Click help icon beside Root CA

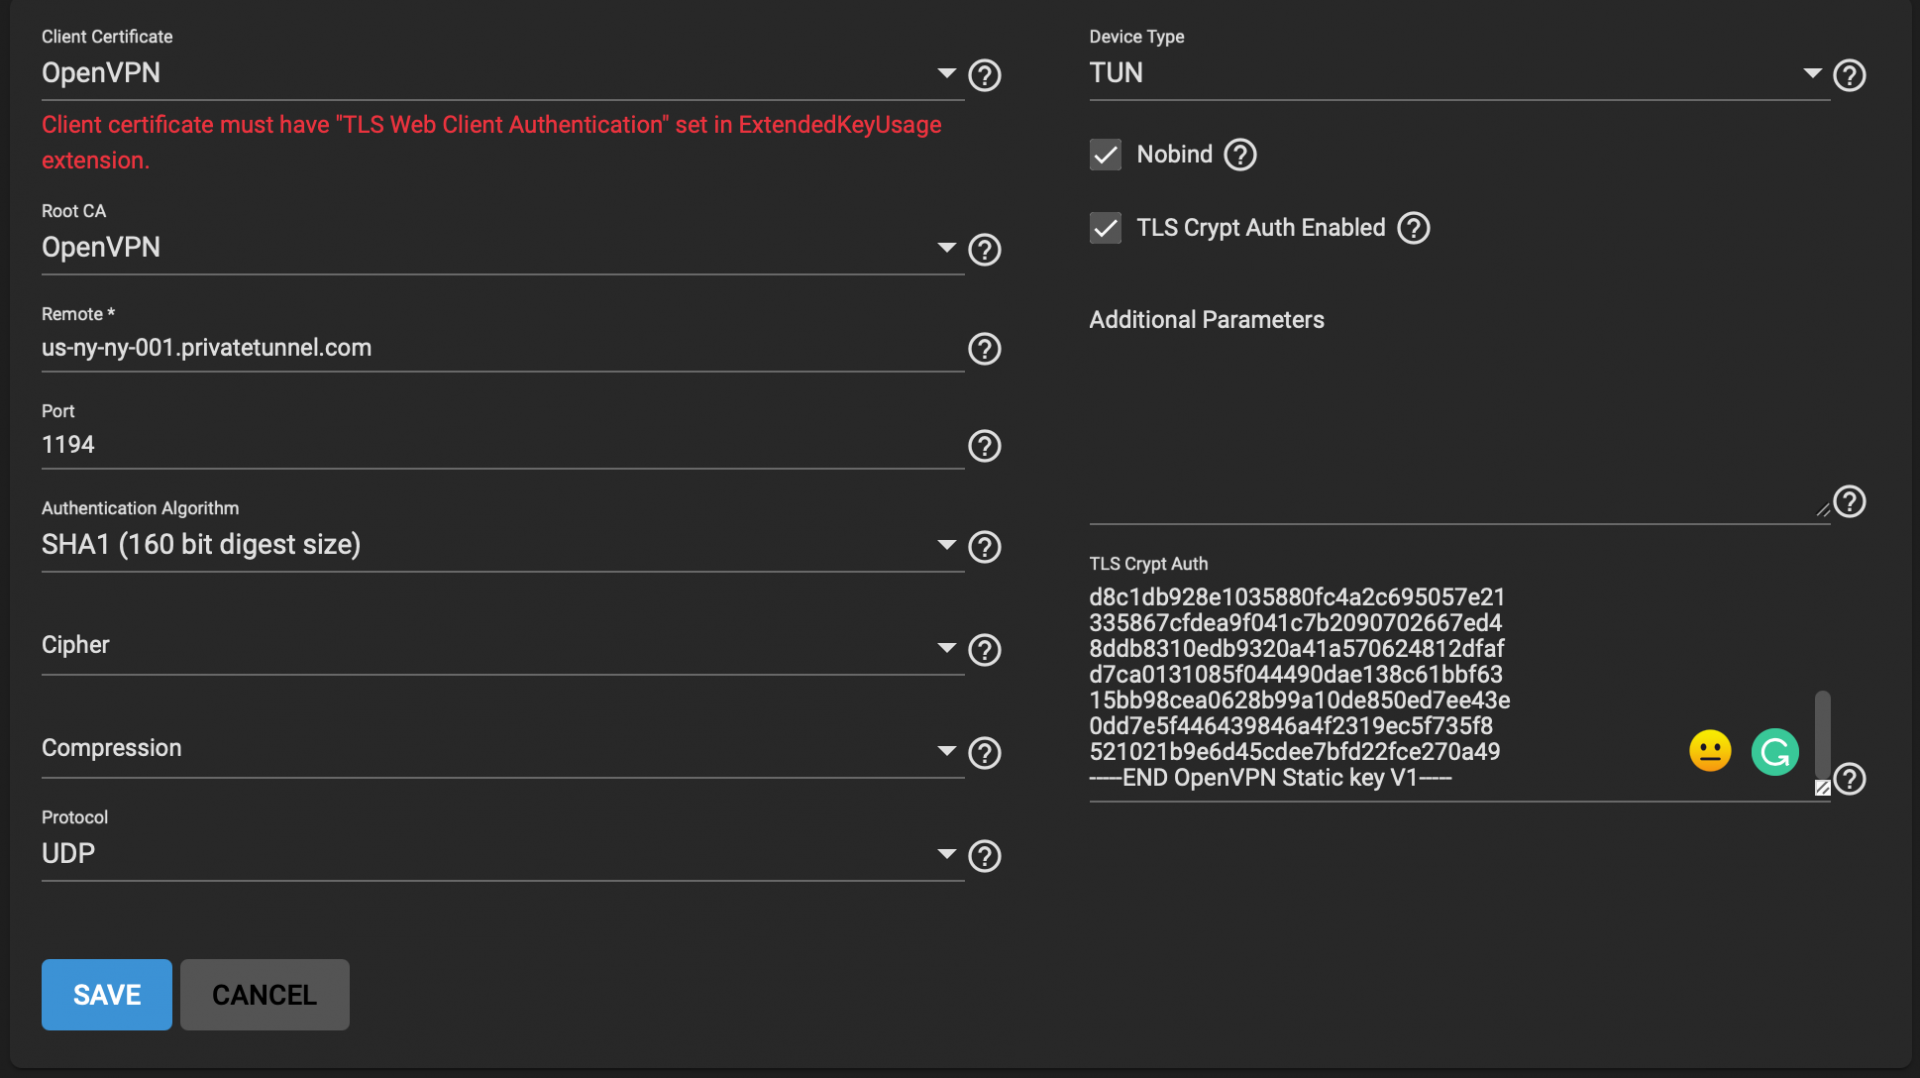[x=985, y=249]
